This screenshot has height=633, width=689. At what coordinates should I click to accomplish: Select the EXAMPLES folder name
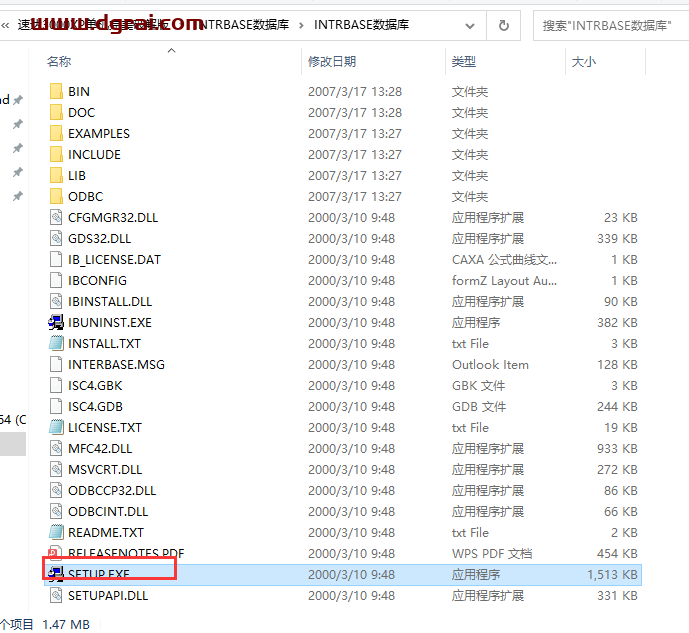[x=99, y=134]
